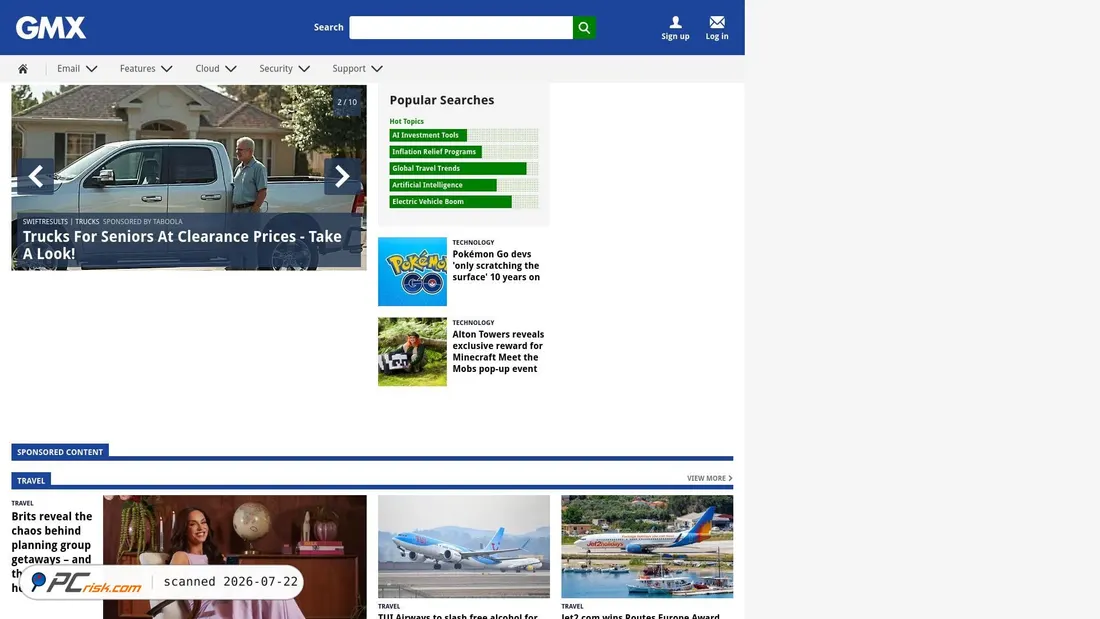
Task: Focus the Search text field
Action: click(461, 27)
